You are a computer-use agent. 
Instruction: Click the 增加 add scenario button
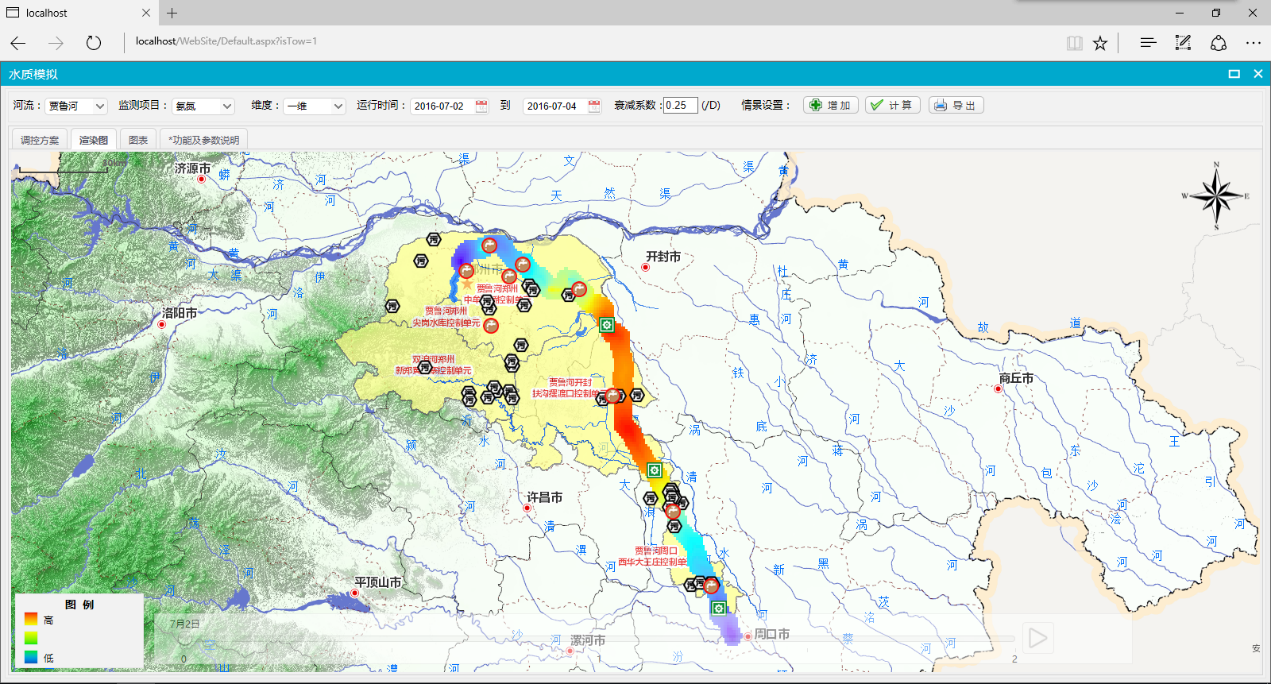tap(830, 105)
